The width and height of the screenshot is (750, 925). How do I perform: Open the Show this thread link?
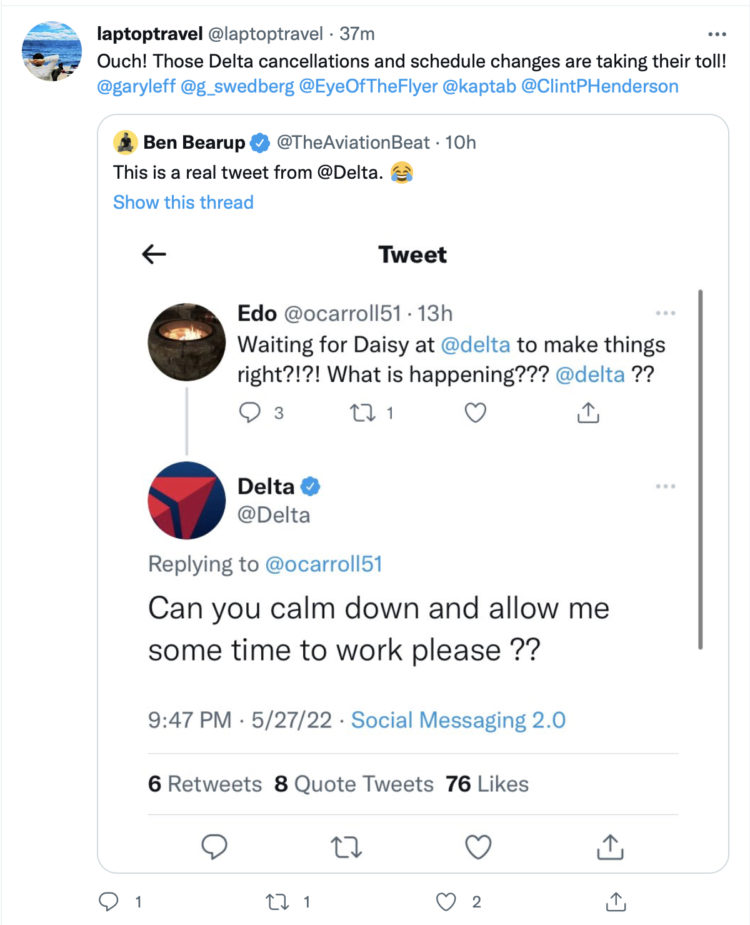tap(183, 202)
